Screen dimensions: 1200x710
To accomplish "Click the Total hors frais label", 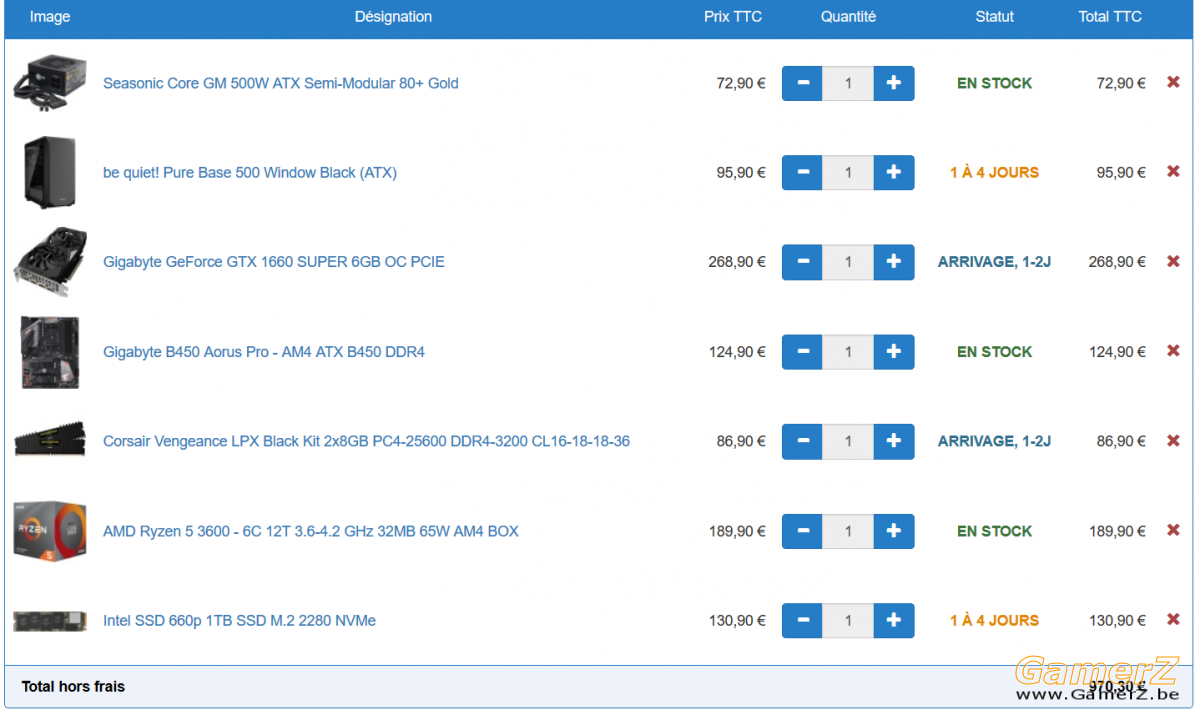I will pyautogui.click(x=73, y=687).
